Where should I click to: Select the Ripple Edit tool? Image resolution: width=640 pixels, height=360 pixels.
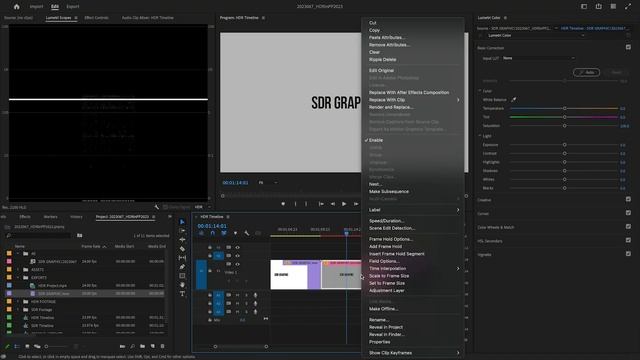pos(182,240)
